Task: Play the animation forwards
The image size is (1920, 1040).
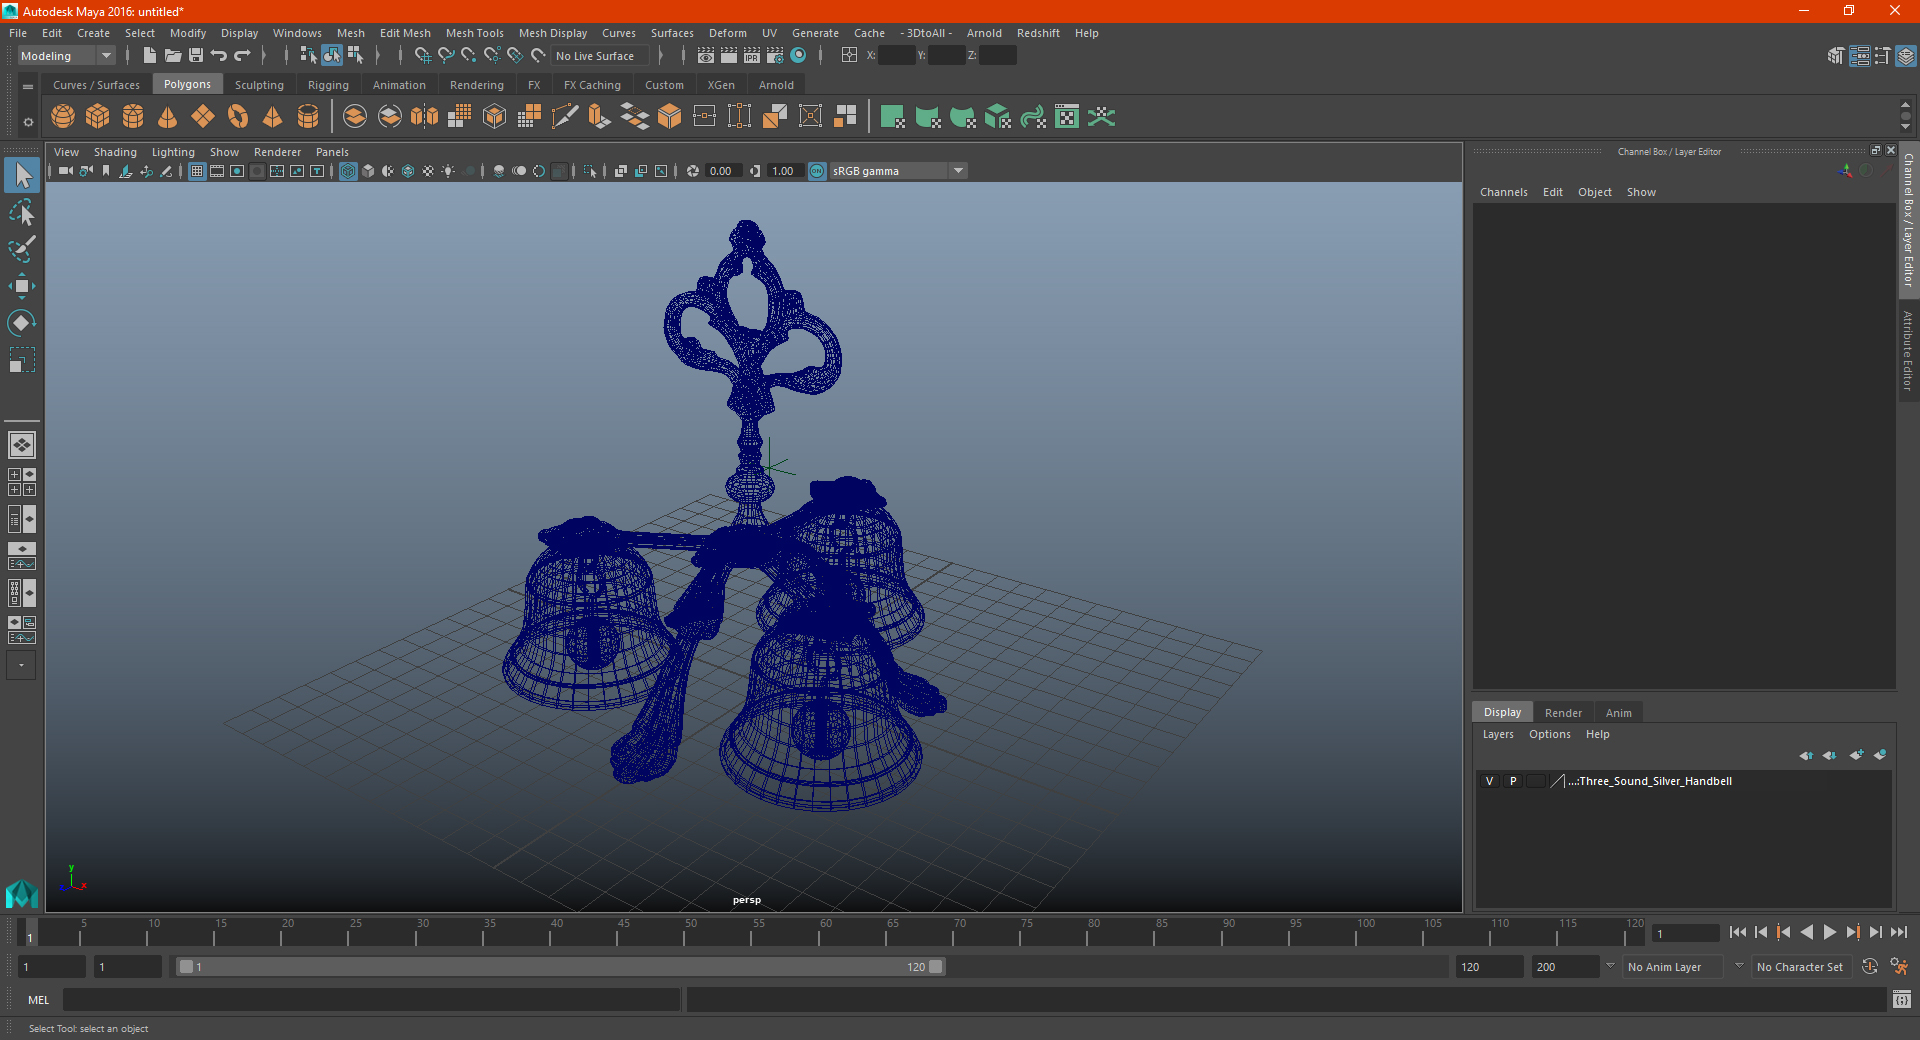Action: point(1829,932)
